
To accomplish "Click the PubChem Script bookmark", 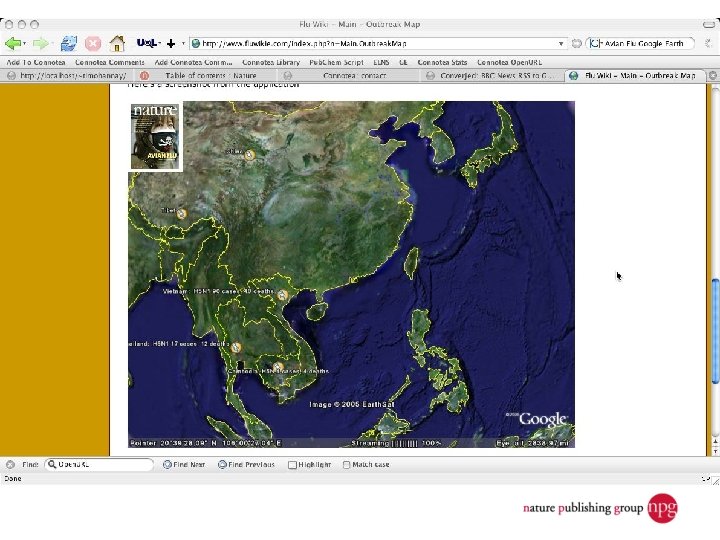I will [336, 62].
